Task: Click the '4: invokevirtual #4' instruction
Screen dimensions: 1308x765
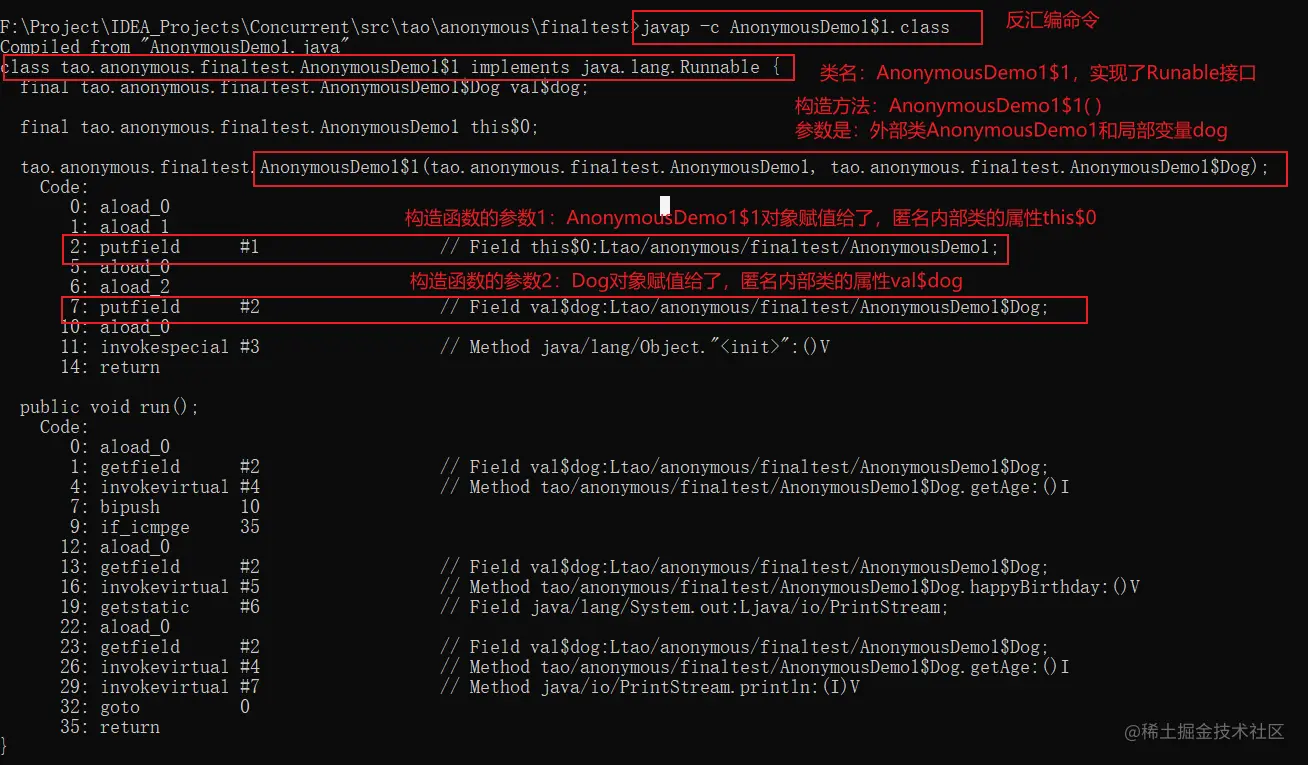Action: [165, 487]
